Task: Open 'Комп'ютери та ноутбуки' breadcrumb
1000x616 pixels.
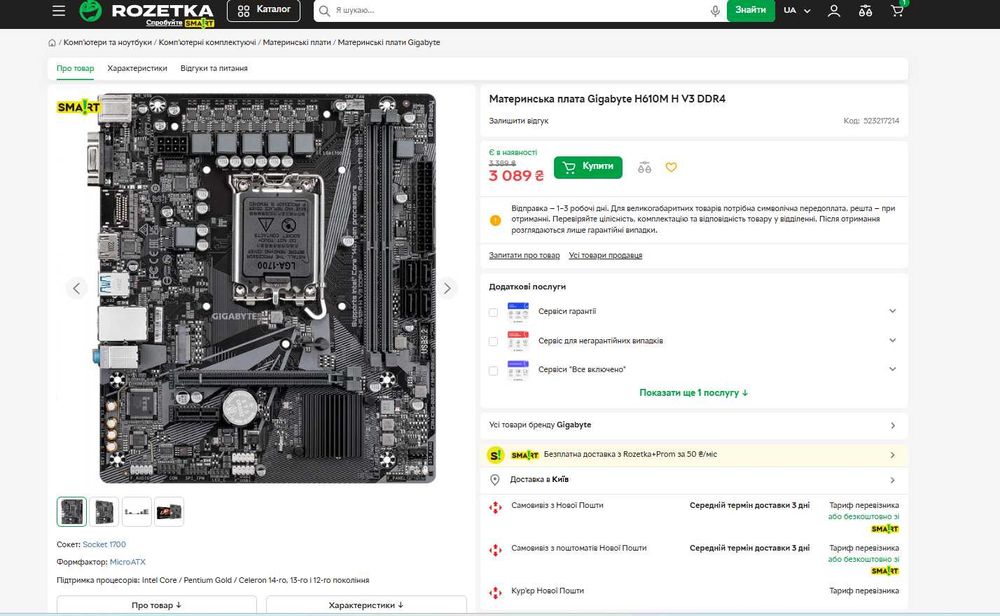Action: [x=107, y=43]
